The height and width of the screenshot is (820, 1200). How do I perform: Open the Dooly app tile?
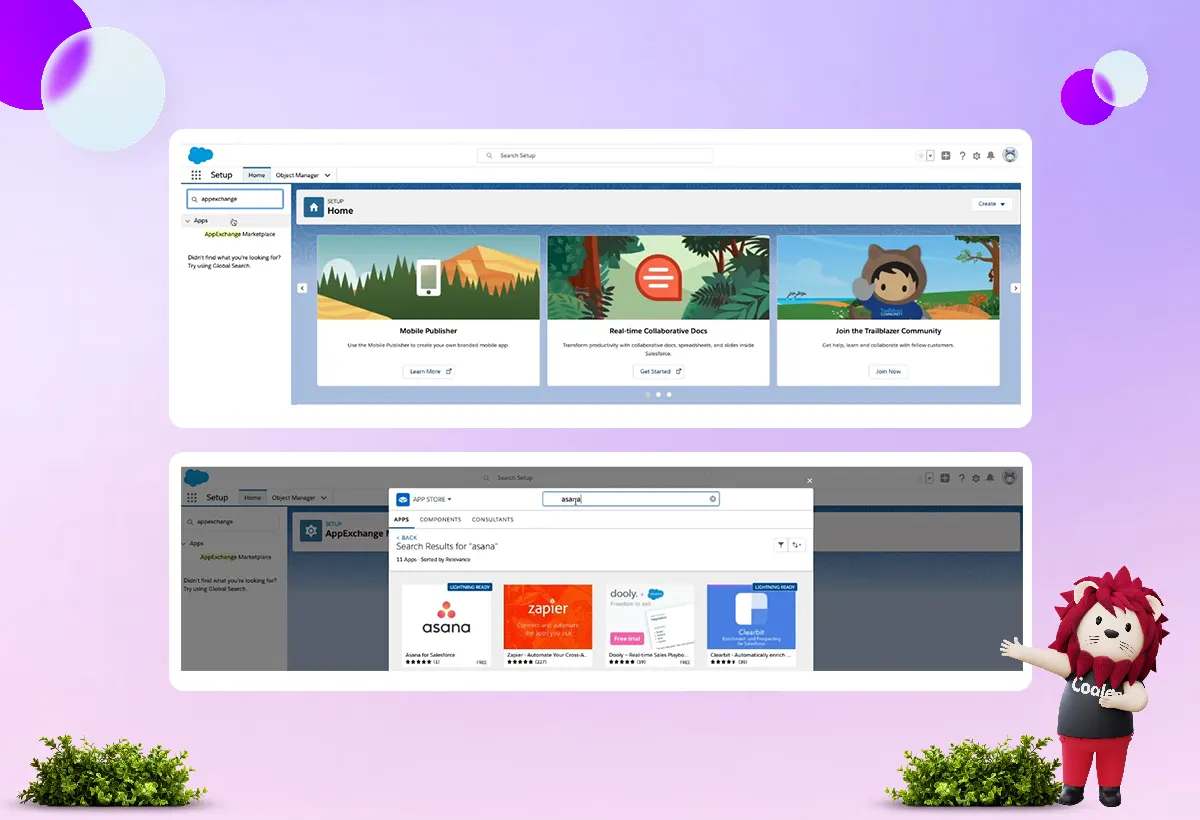pyautogui.click(x=650, y=626)
